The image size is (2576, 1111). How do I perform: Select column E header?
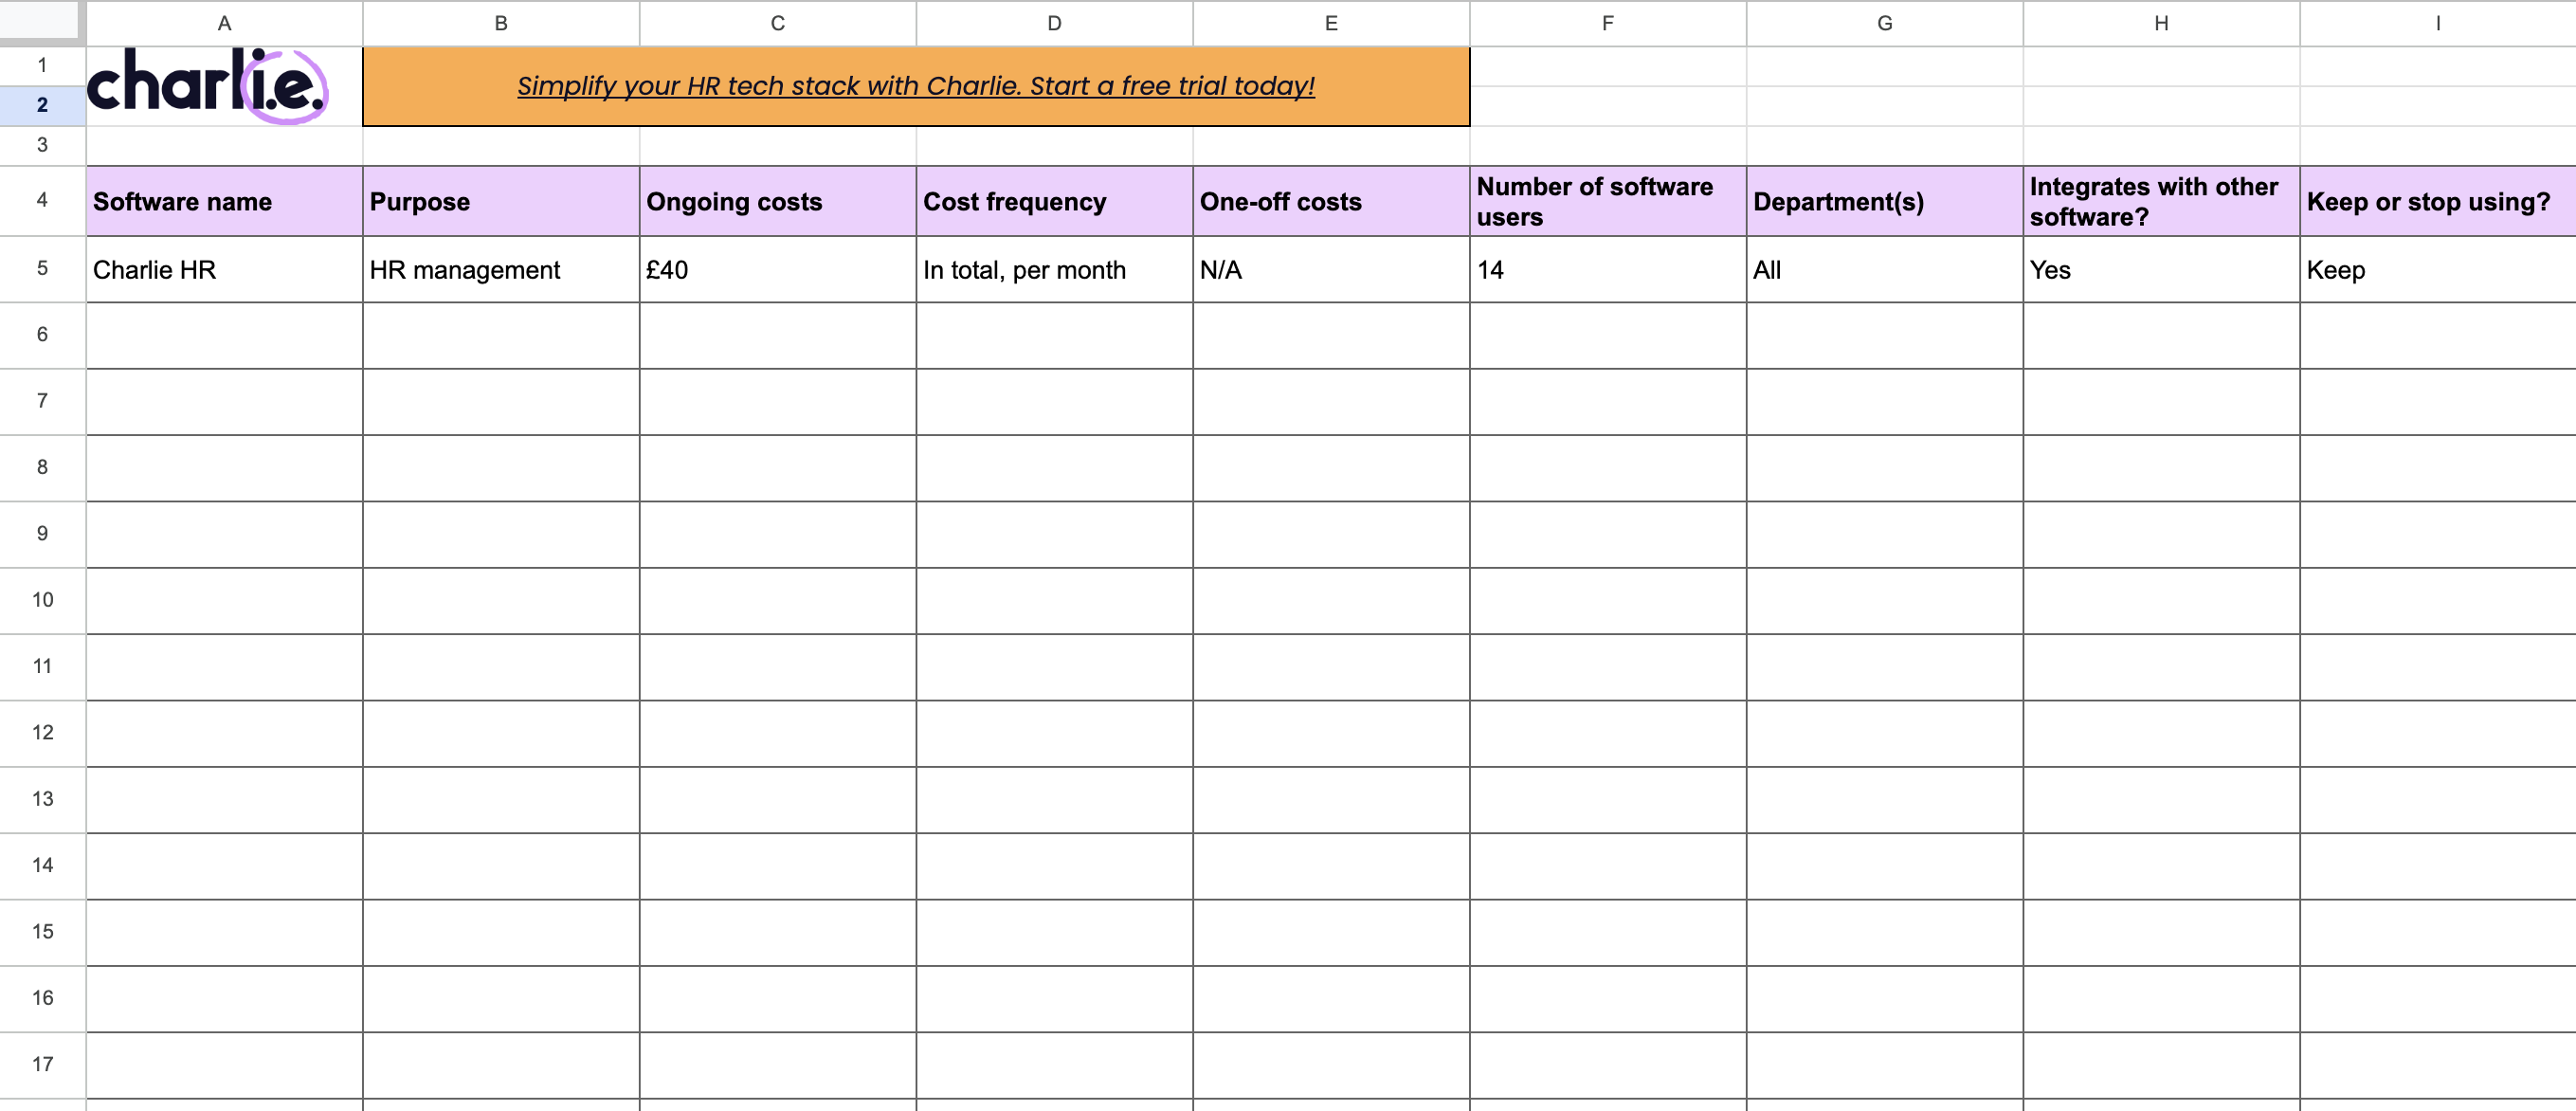1330,23
